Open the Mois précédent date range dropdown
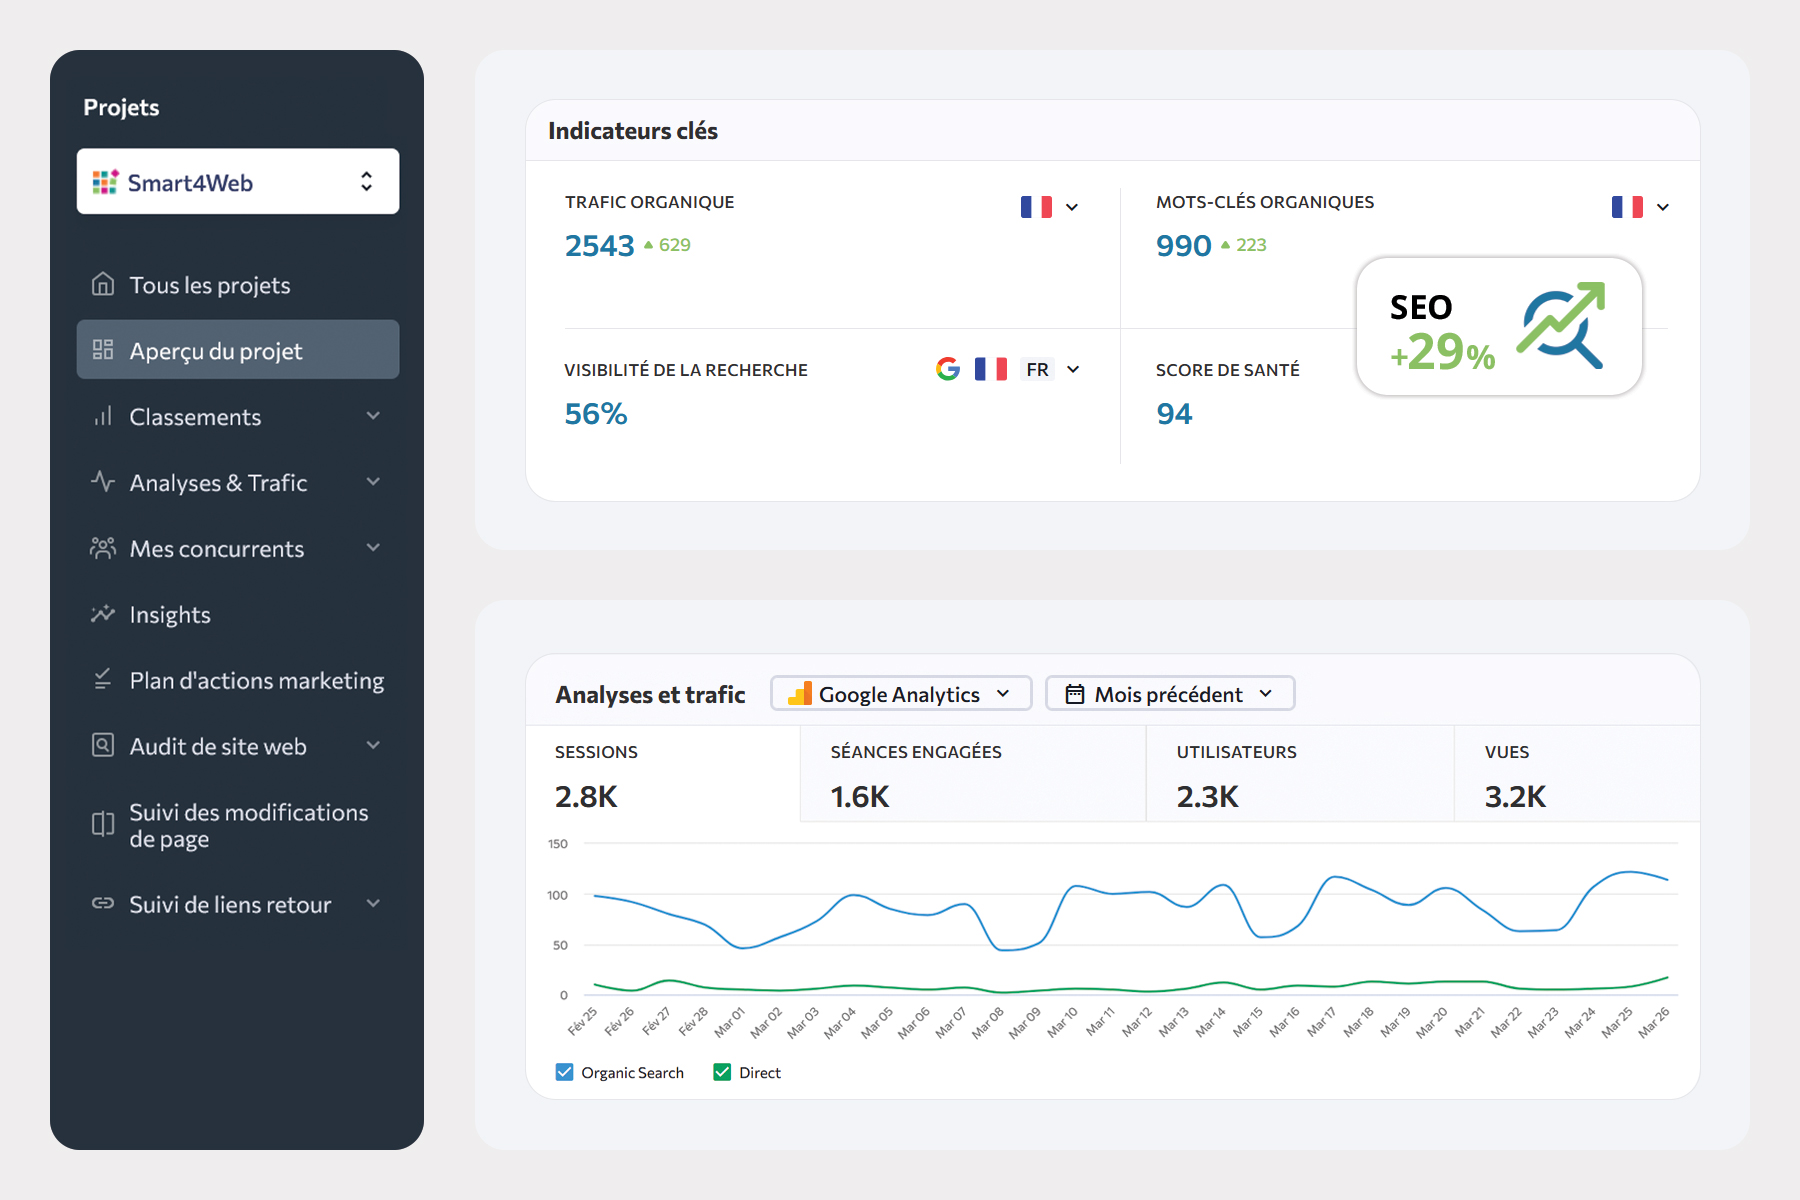The height and width of the screenshot is (1200, 1800). click(x=1169, y=694)
